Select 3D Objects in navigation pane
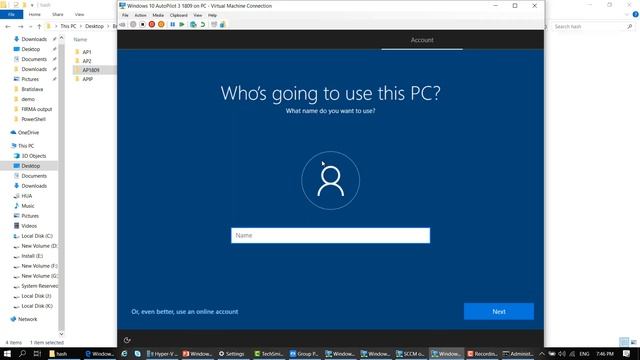Screen dimensions: 640x360 pos(33,156)
